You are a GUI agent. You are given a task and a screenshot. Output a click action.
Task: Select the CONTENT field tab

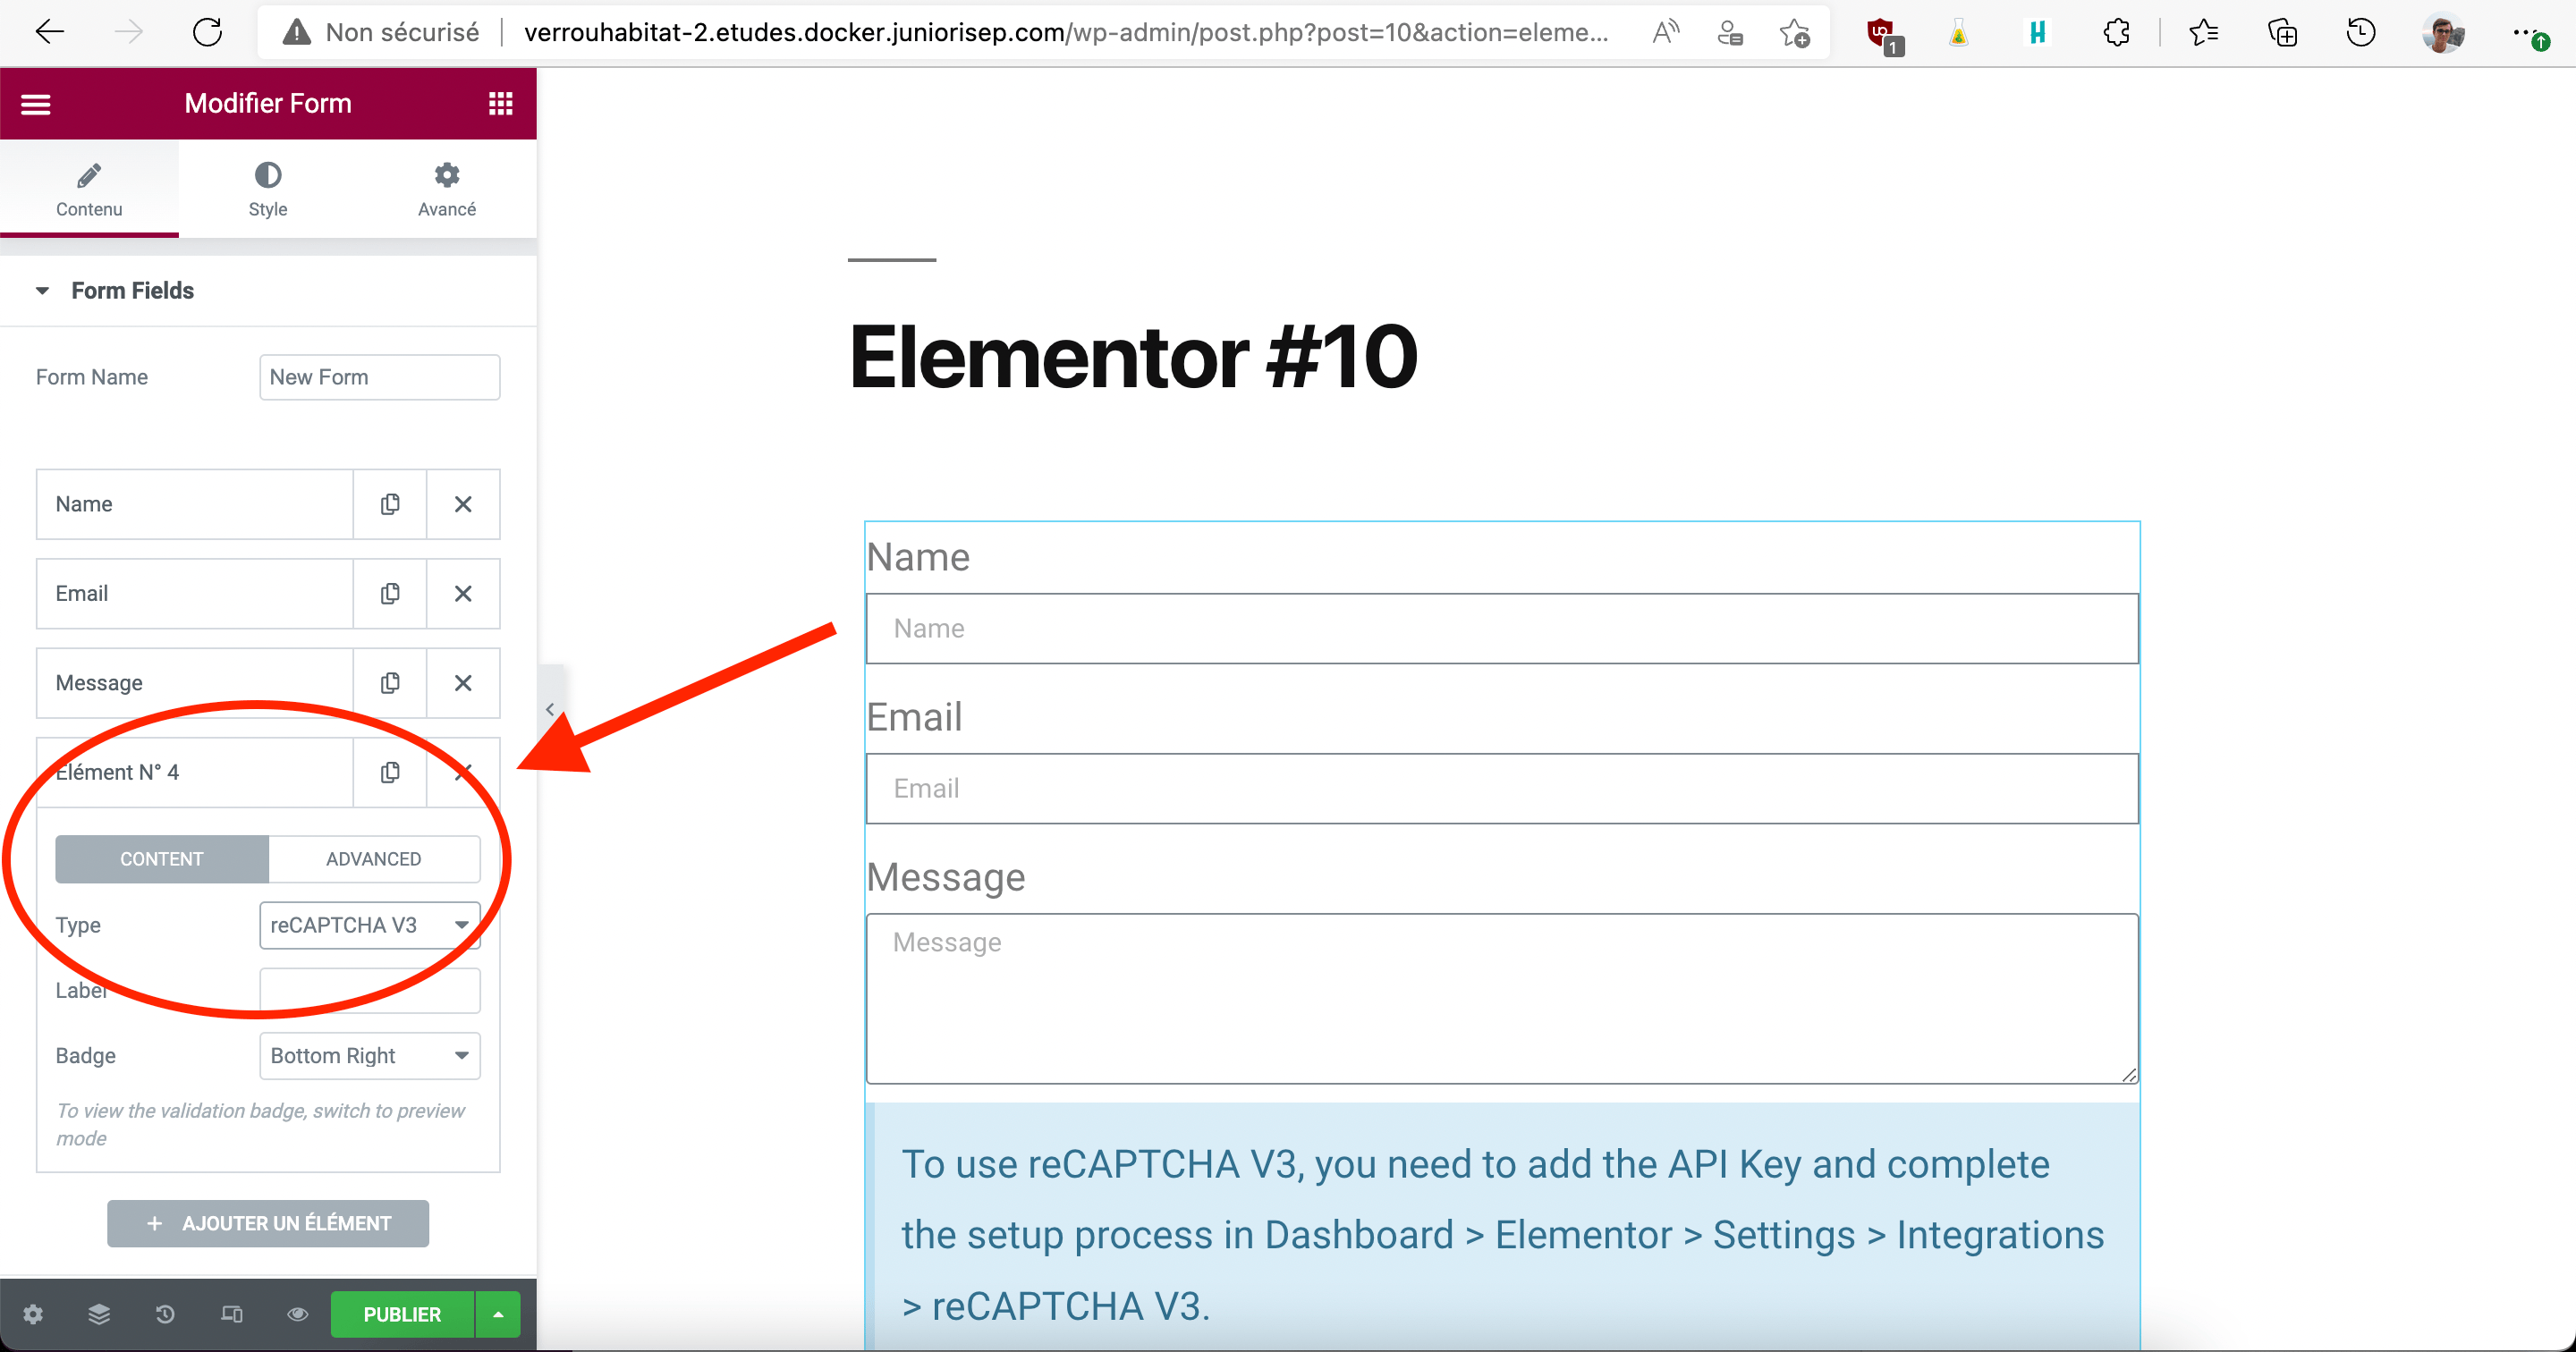[x=162, y=859]
